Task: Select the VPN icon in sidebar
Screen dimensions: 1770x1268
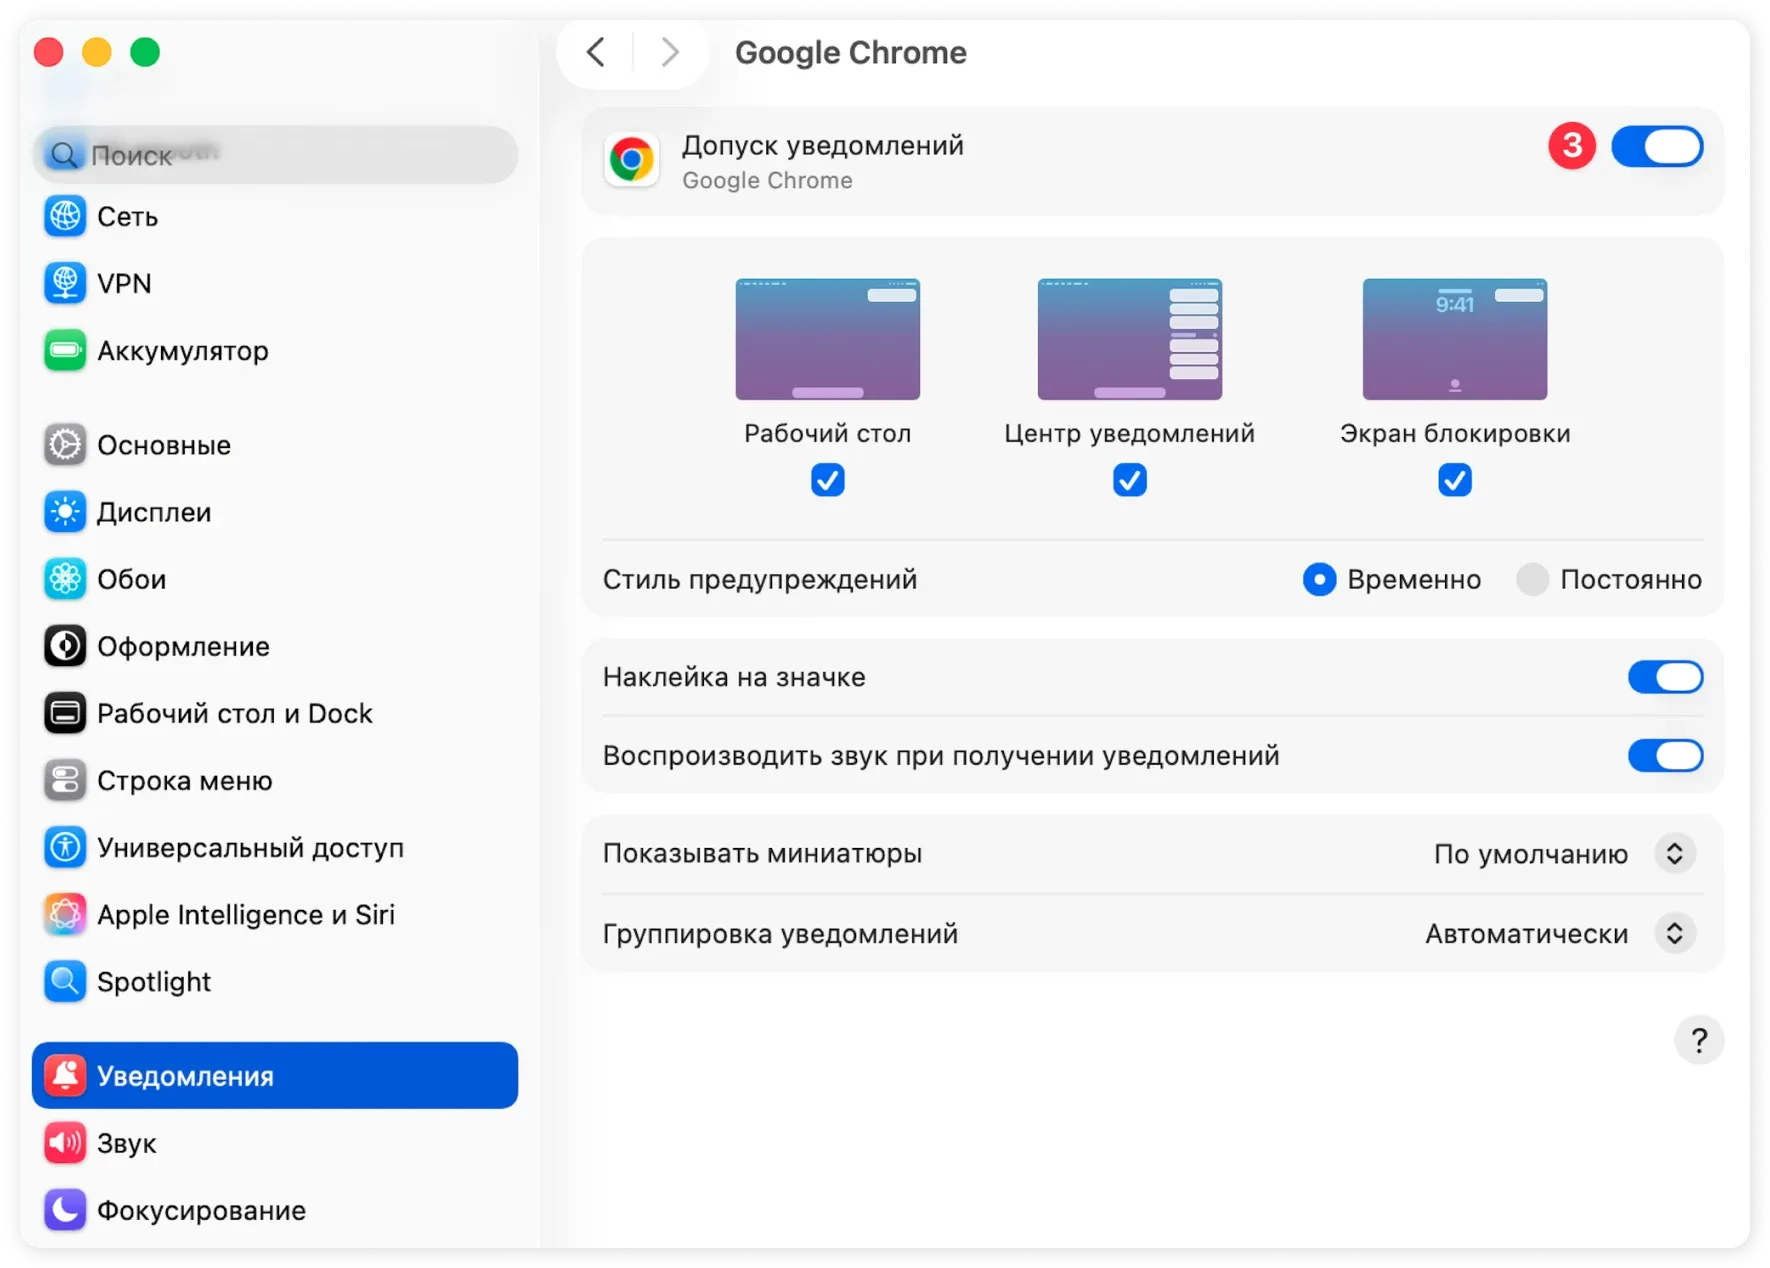Action: tap(64, 283)
